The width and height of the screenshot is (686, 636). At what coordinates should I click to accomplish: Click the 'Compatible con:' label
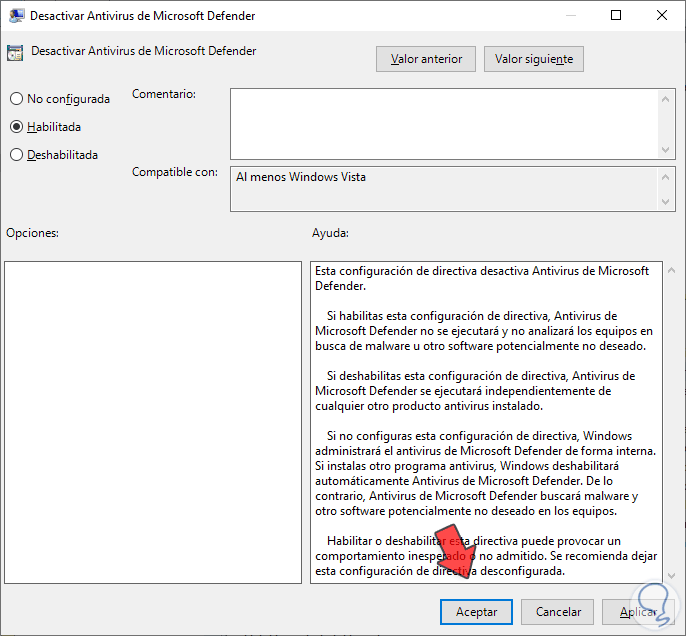tap(175, 172)
